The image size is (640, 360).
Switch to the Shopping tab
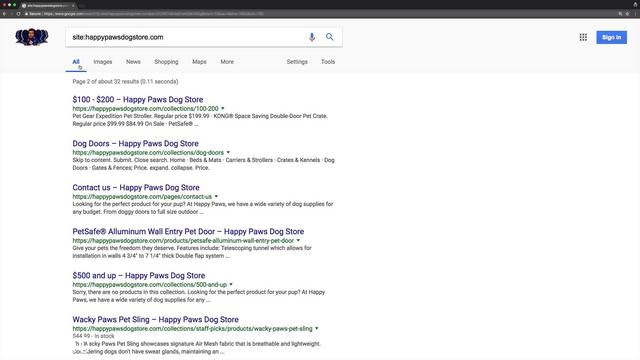(x=166, y=62)
